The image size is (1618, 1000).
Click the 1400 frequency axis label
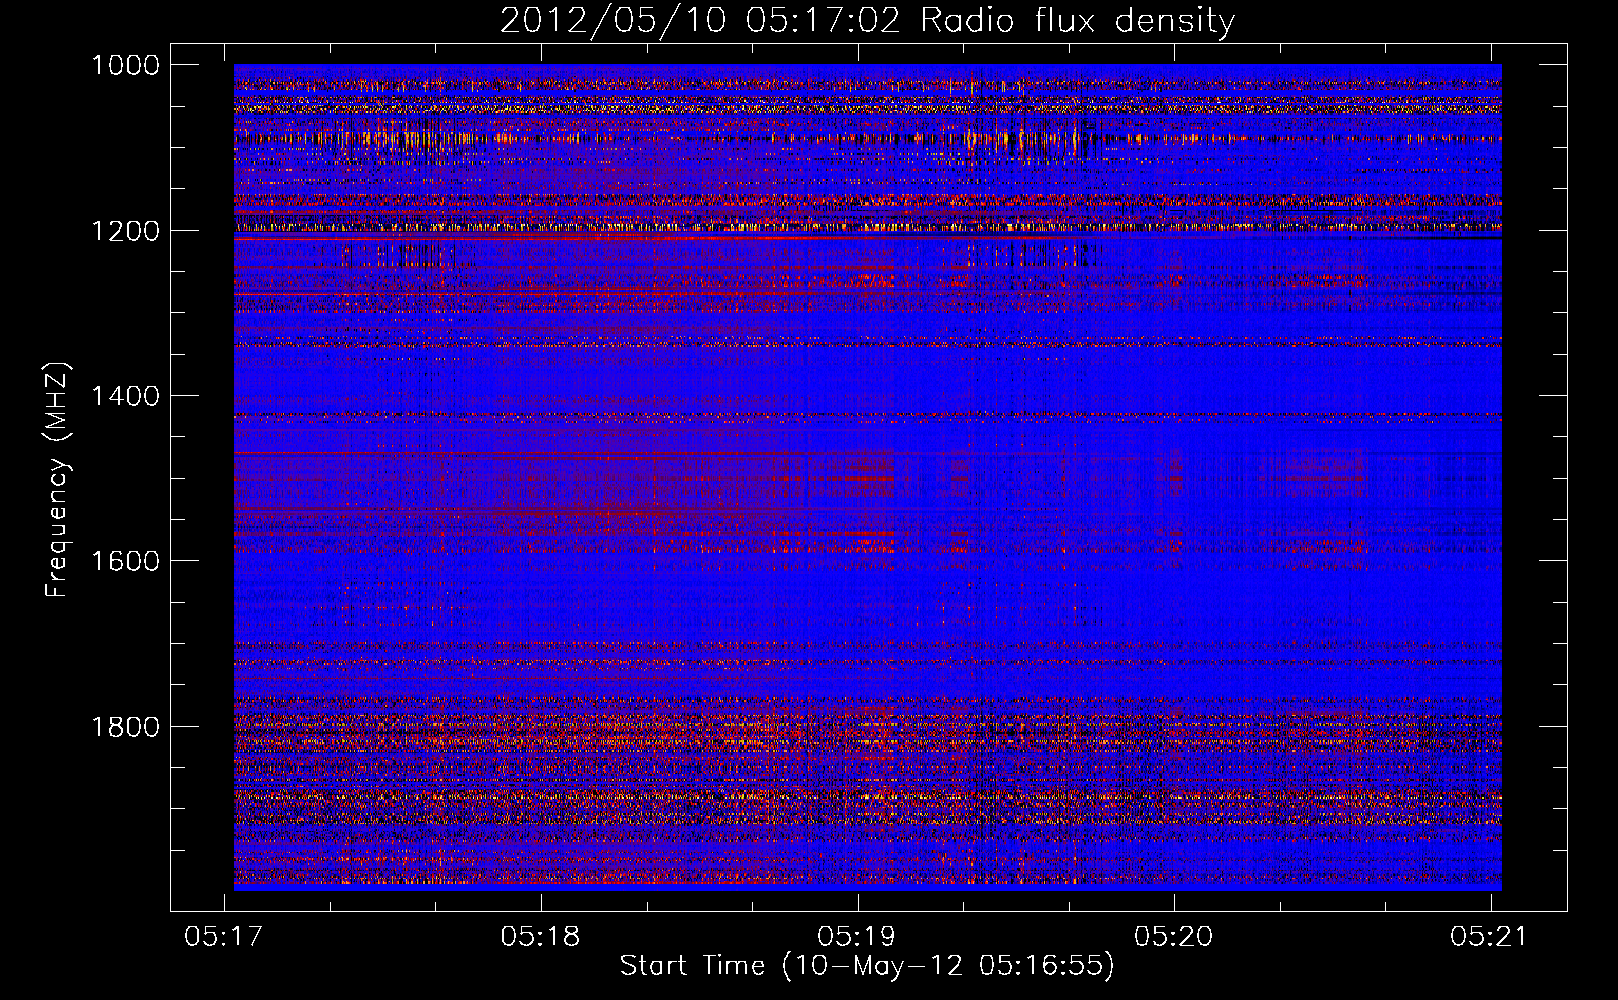click(125, 396)
